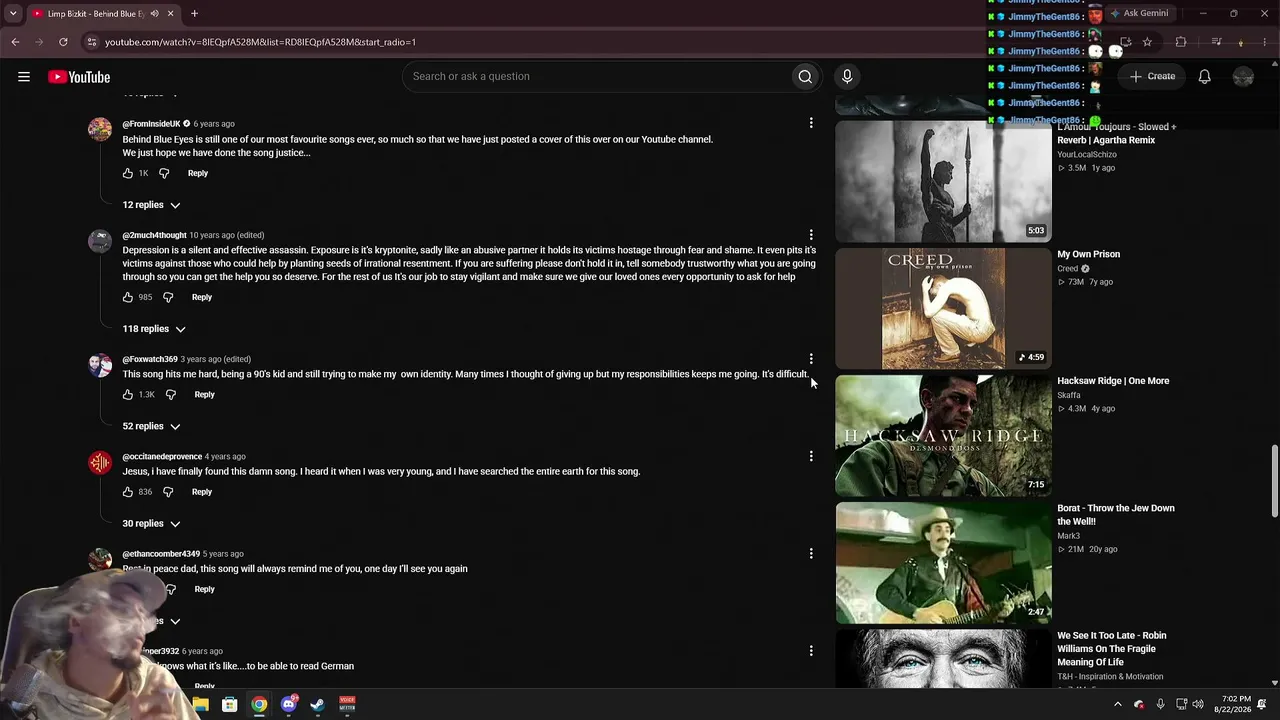Screen dimensions: 1280x720
Task: Dislike the @Foxwatch369 comment
Action: point(171,394)
